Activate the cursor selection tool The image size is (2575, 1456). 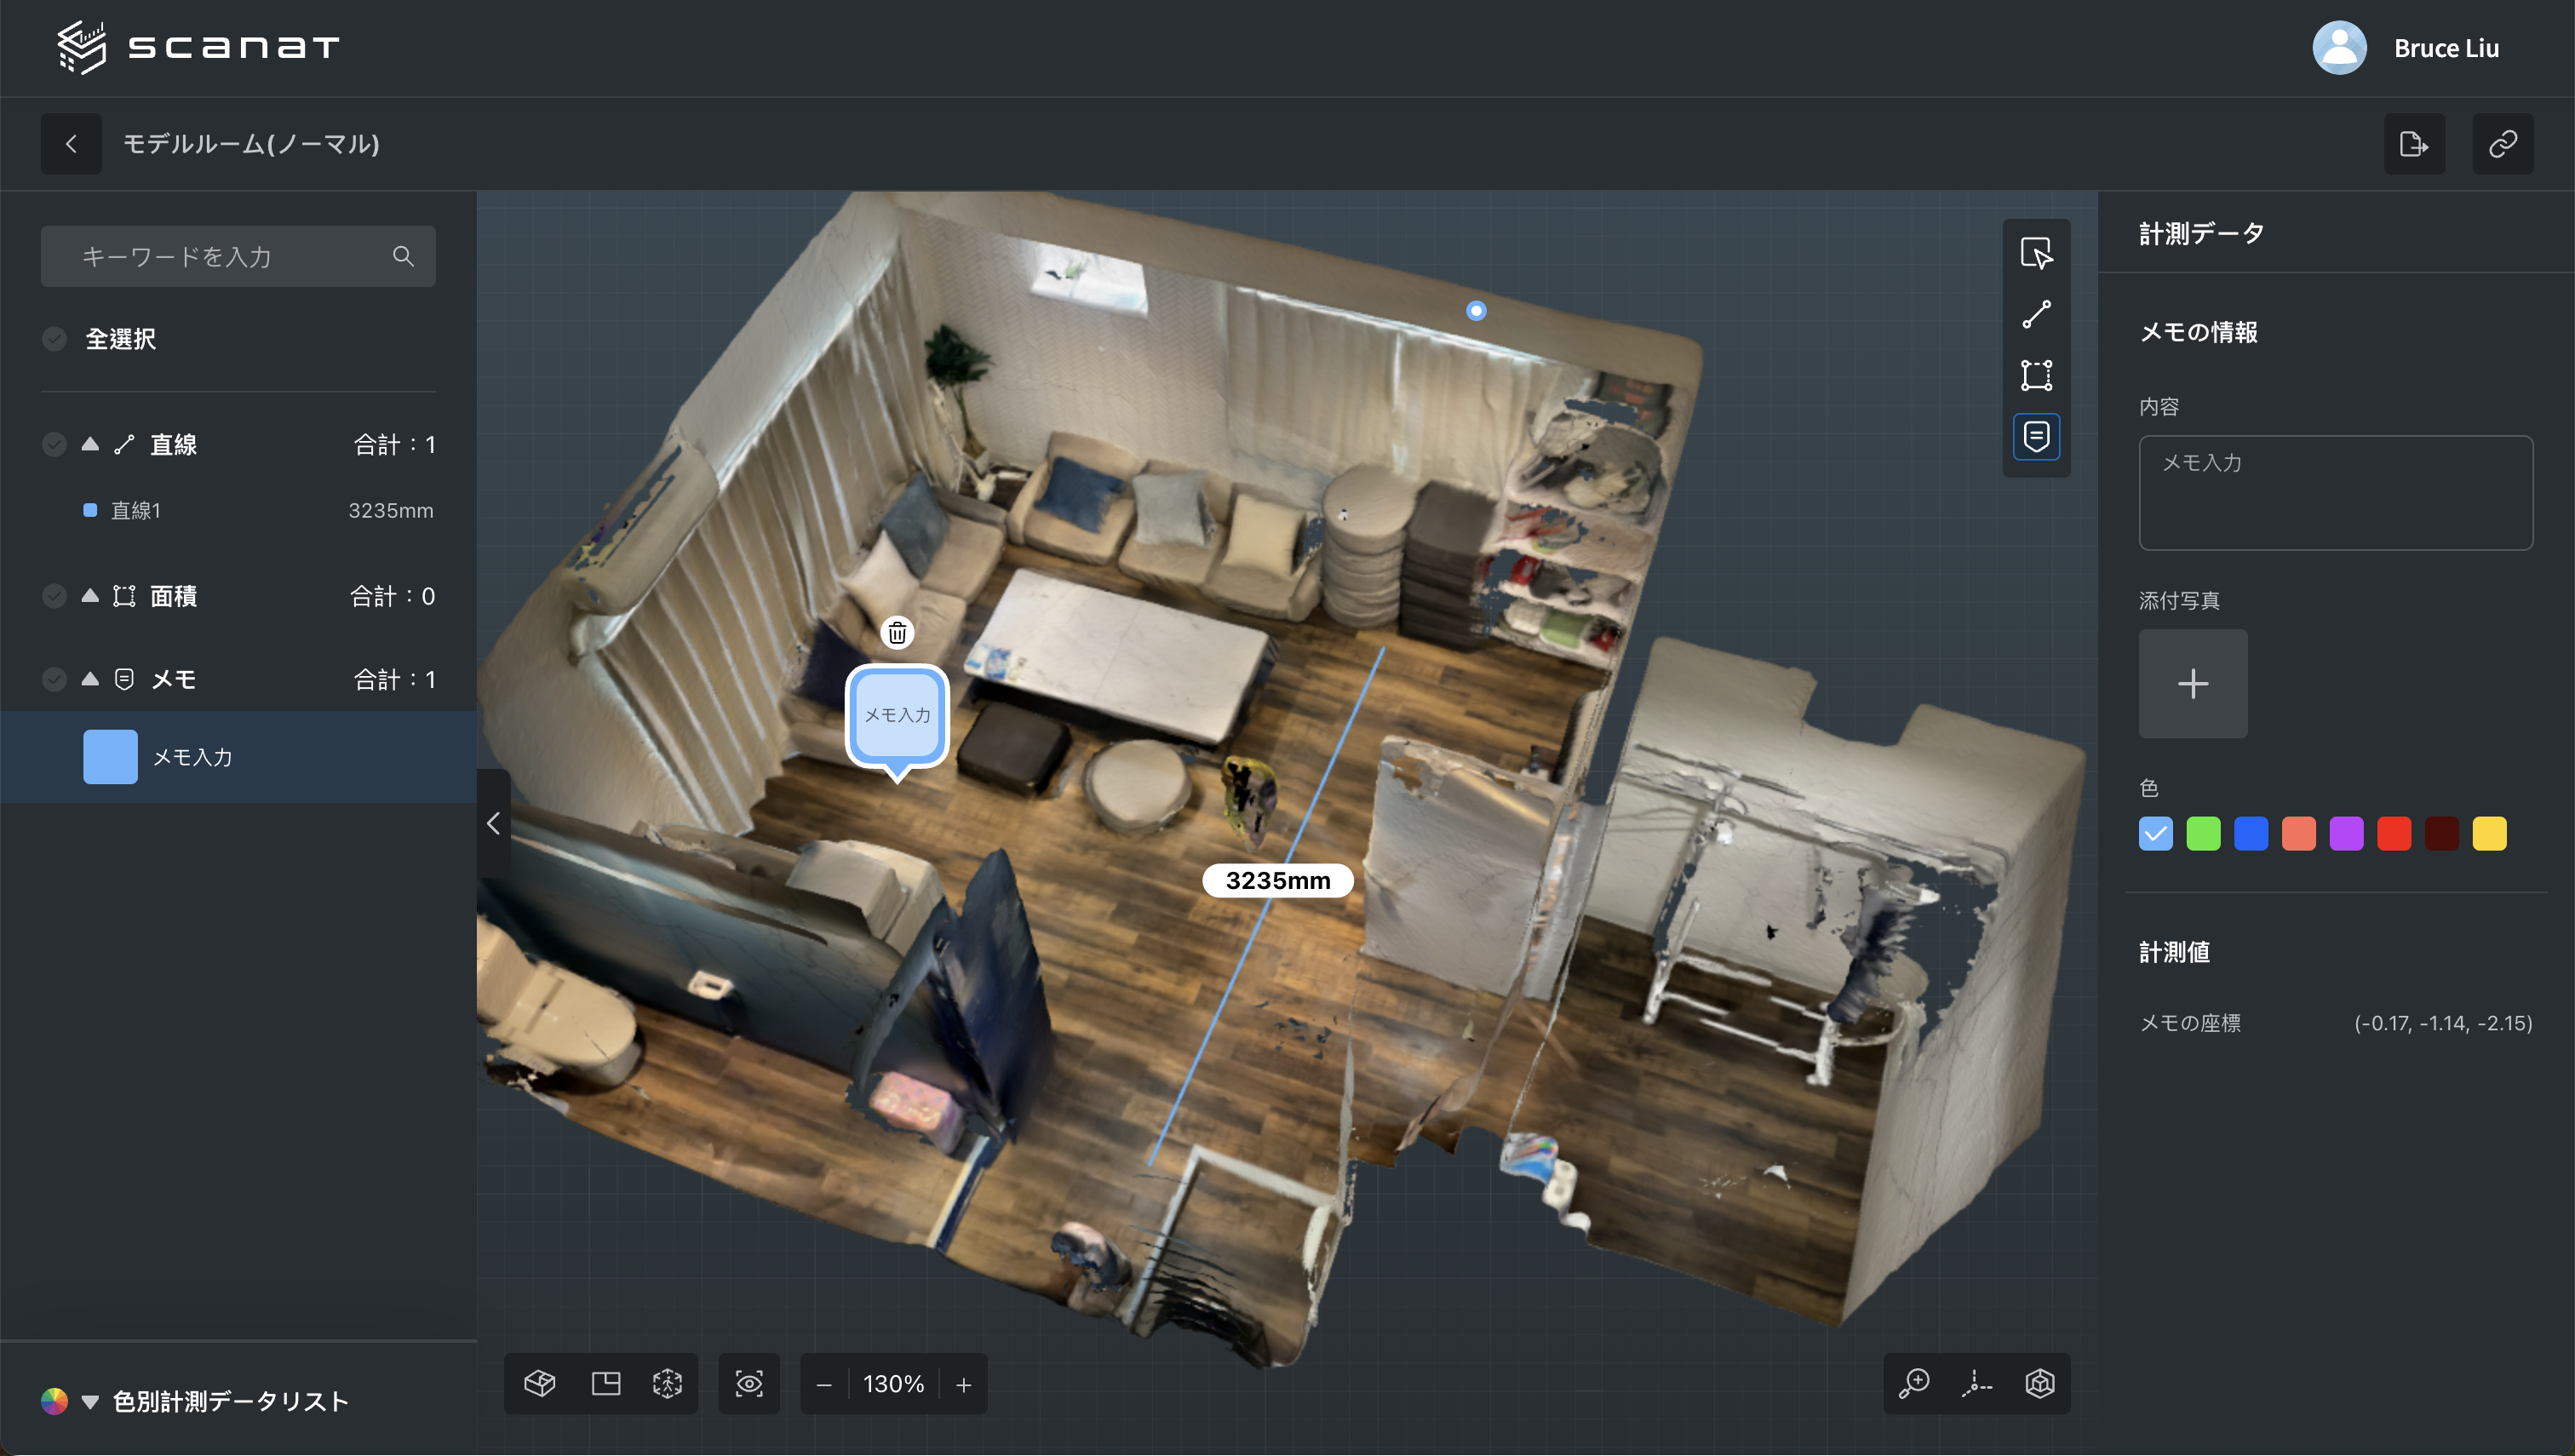coord(2036,253)
